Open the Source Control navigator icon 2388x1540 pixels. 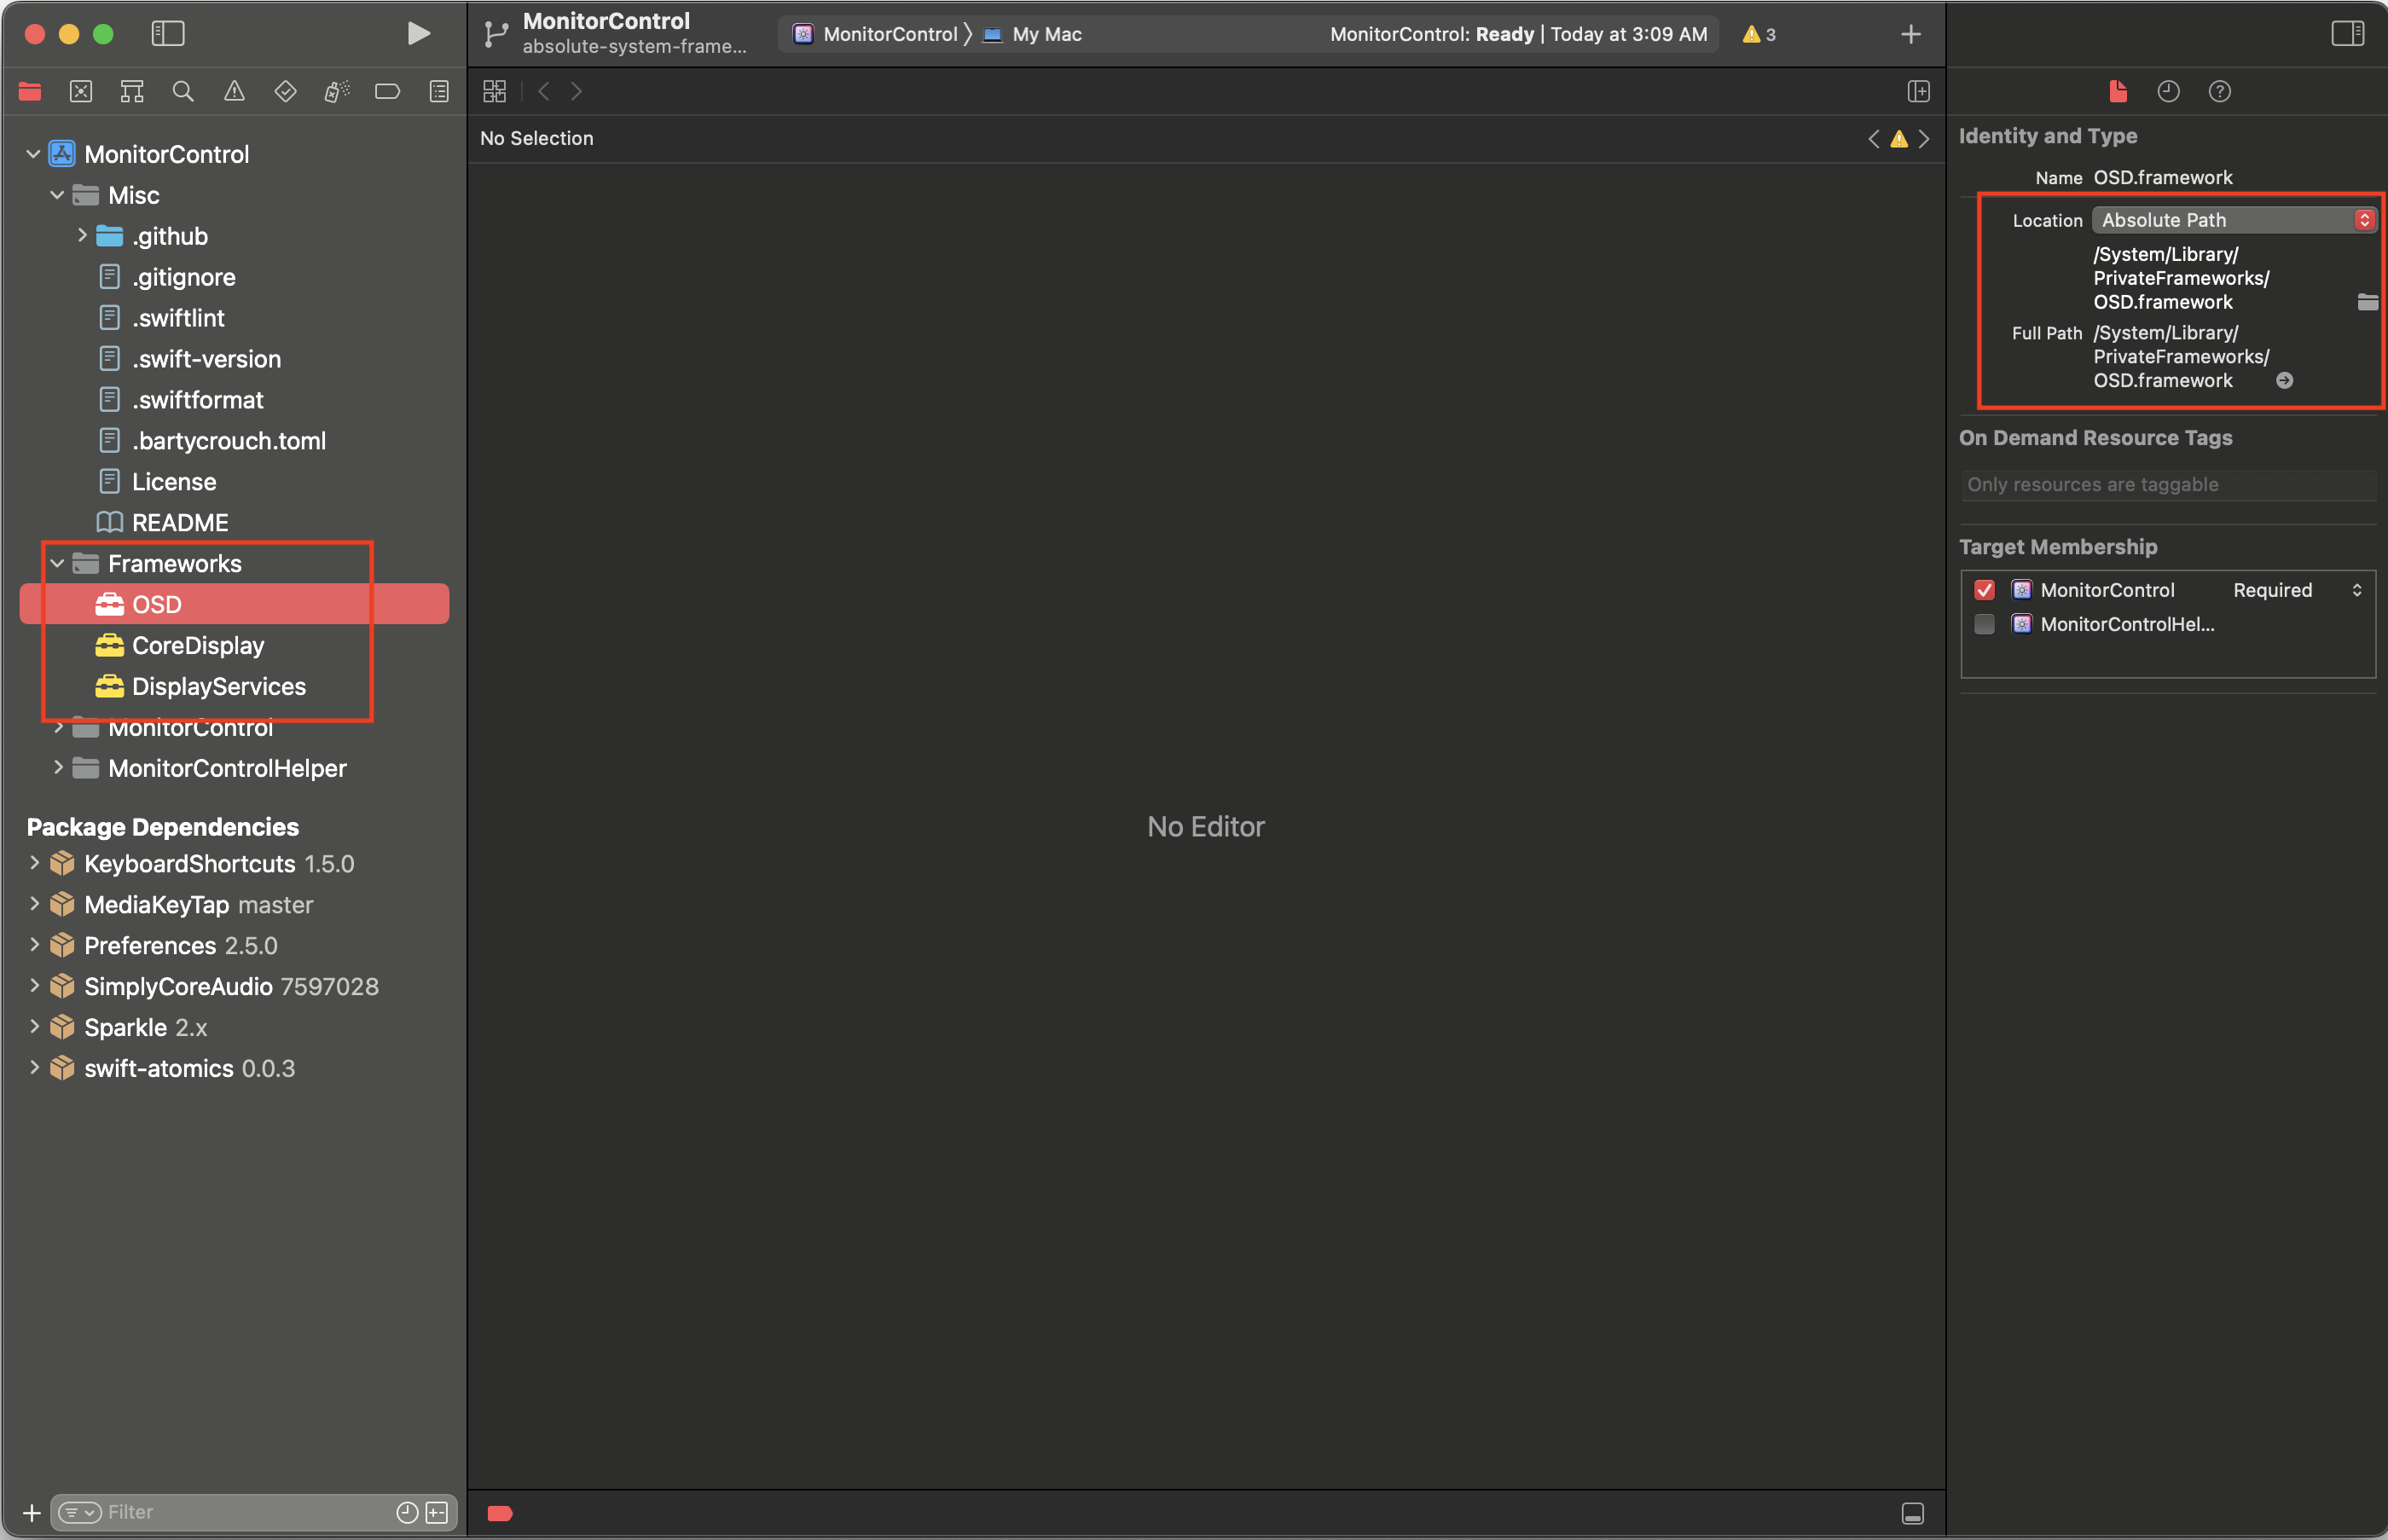81,92
